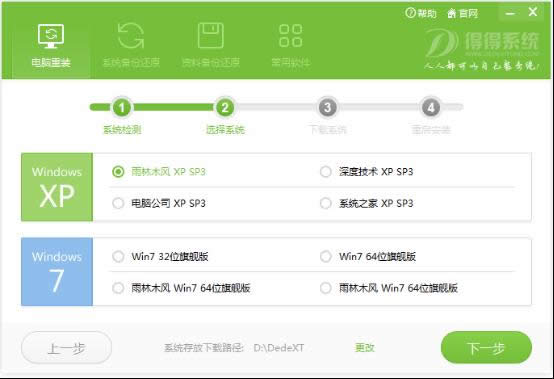Click the 帮助 question mark icon

410,13
